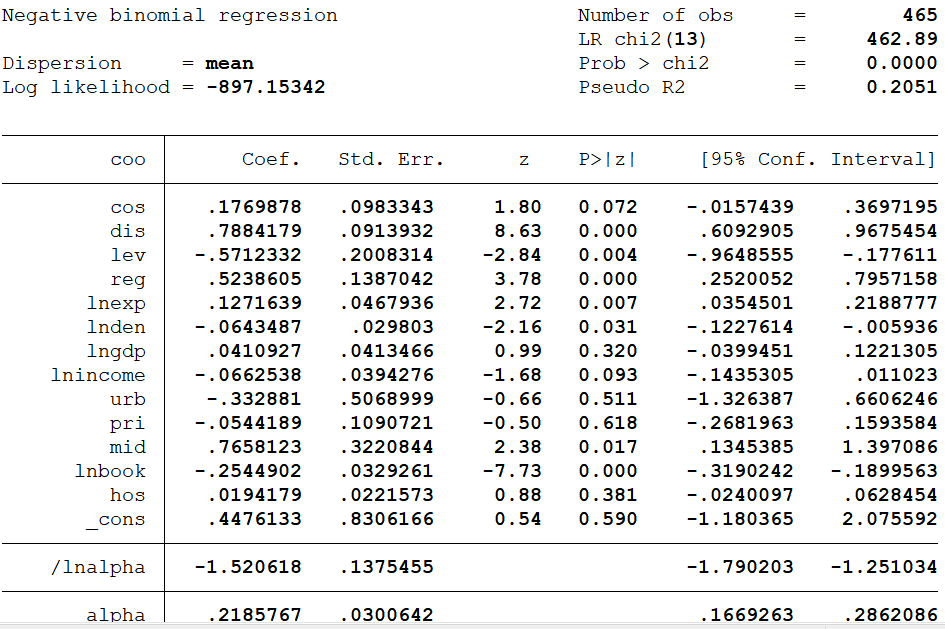Click _cons coefficient .4476133
Viewport: 945px width, 629px height.
(254, 519)
